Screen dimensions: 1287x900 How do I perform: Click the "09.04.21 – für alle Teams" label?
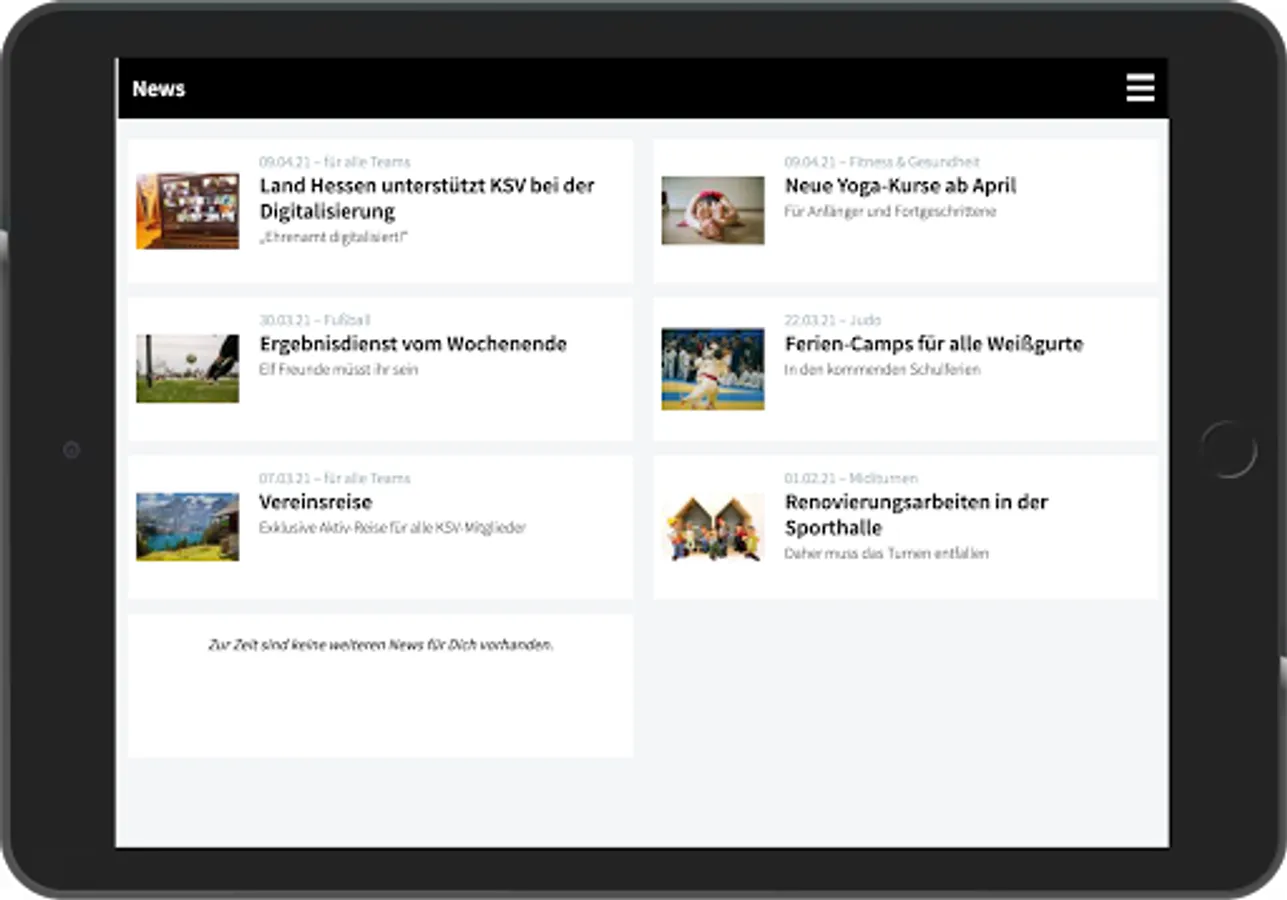click(x=335, y=162)
